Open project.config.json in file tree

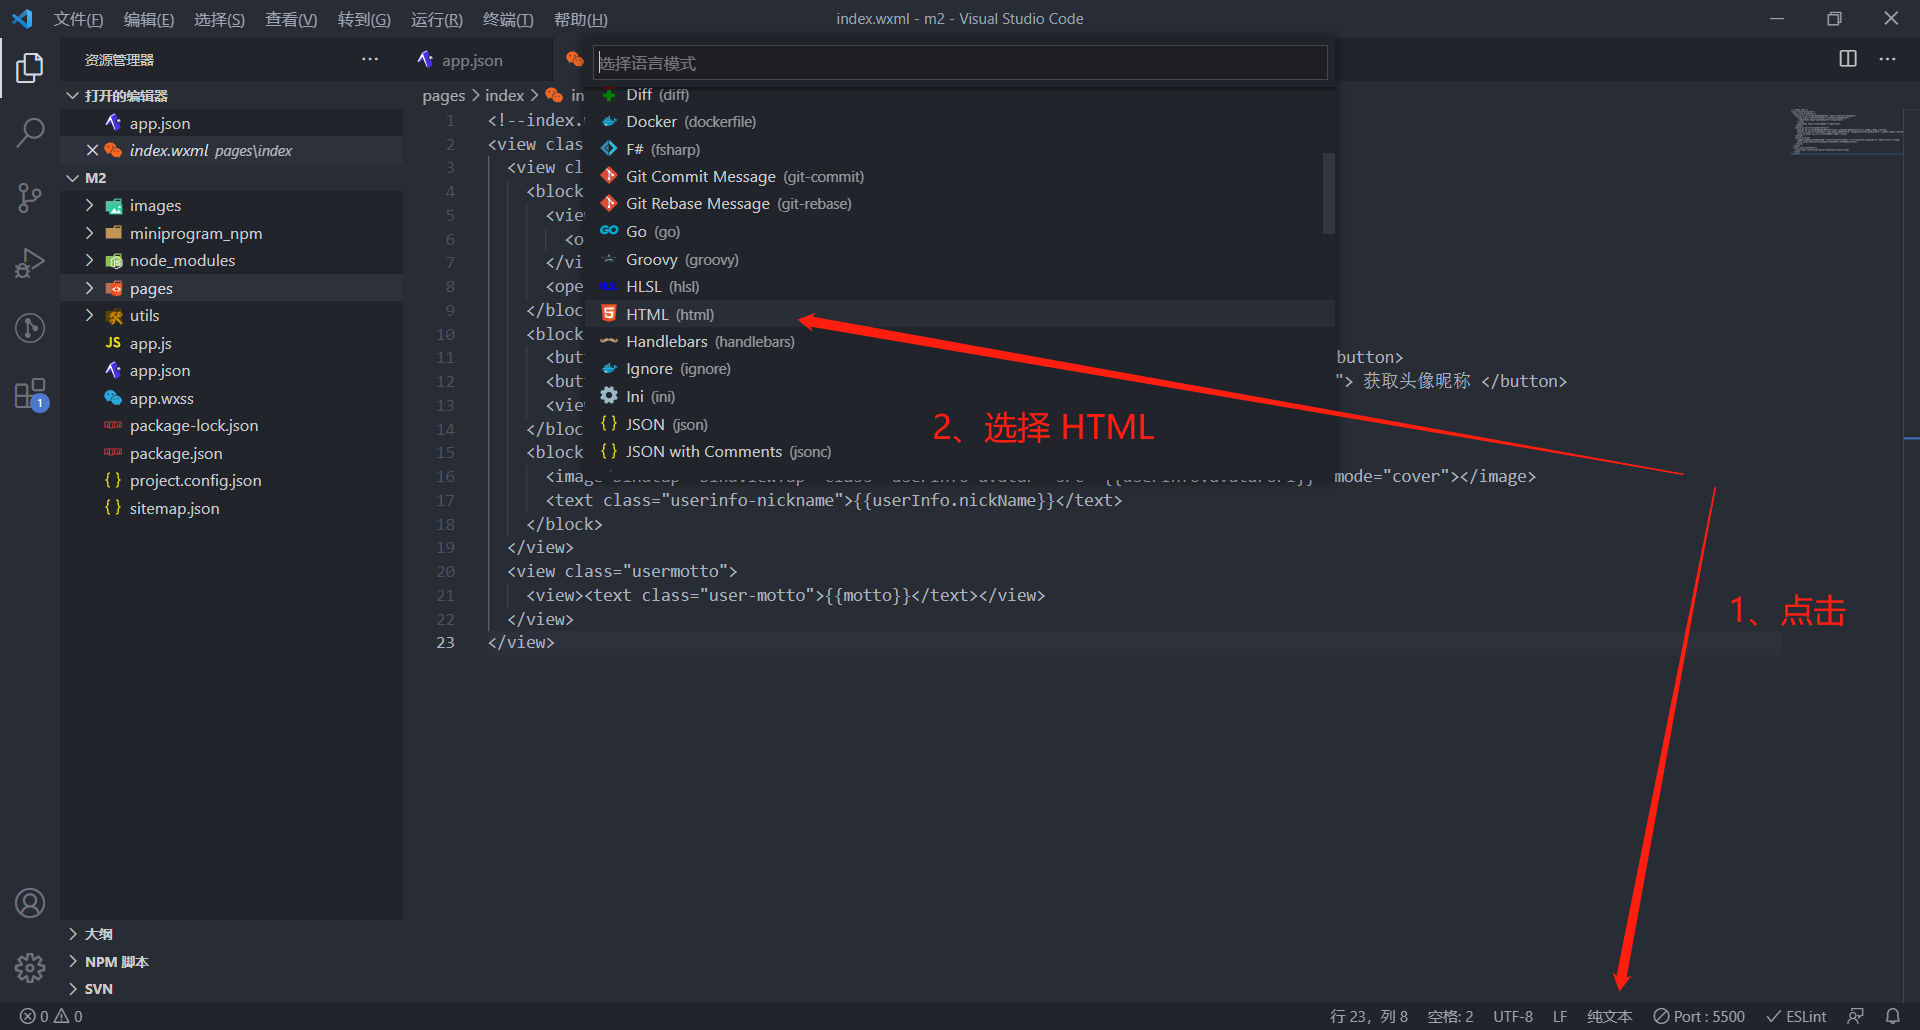(x=232, y=480)
